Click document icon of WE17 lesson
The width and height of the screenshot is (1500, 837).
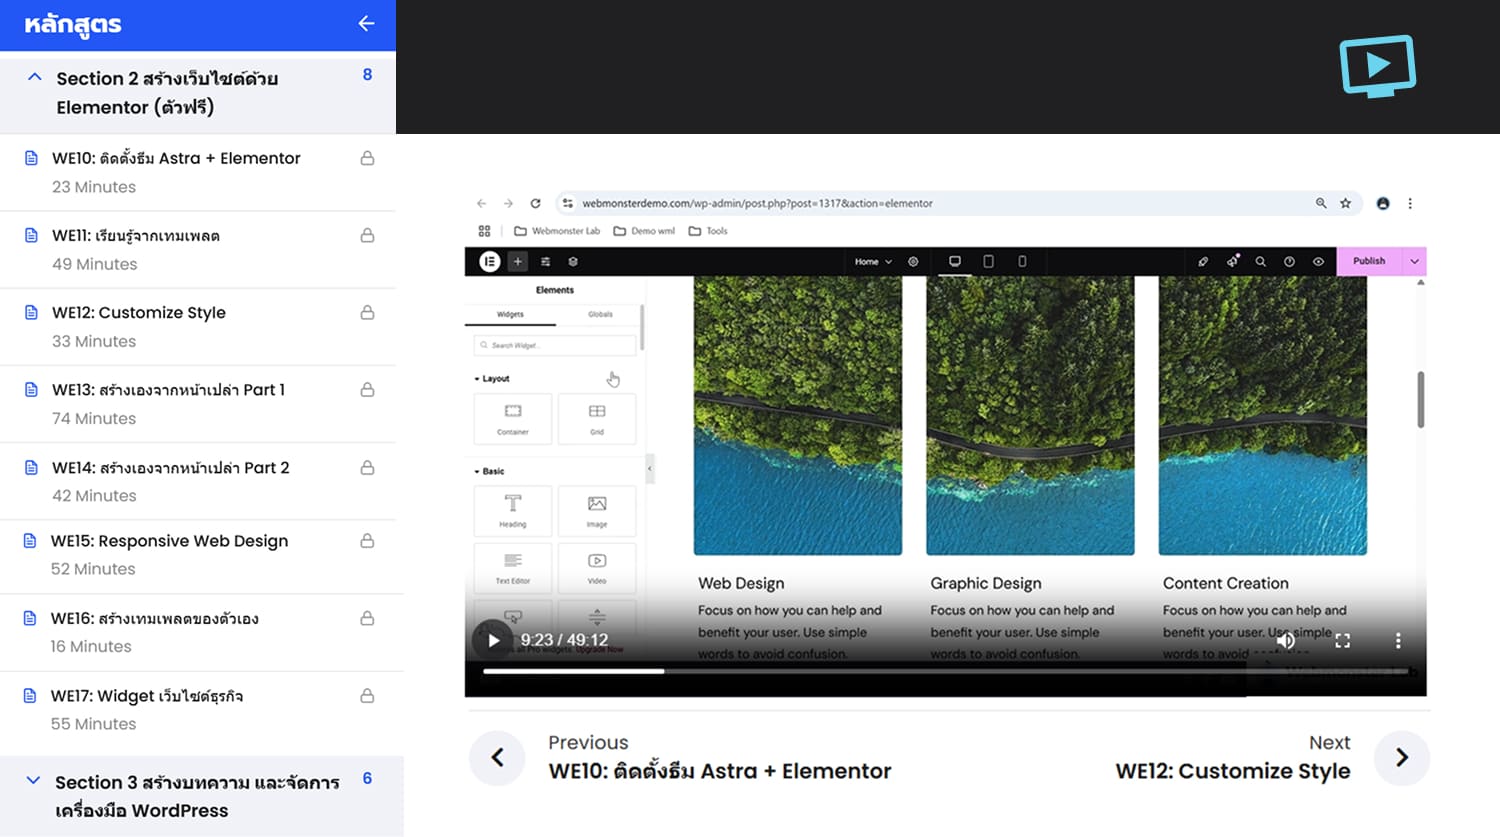coord(30,695)
